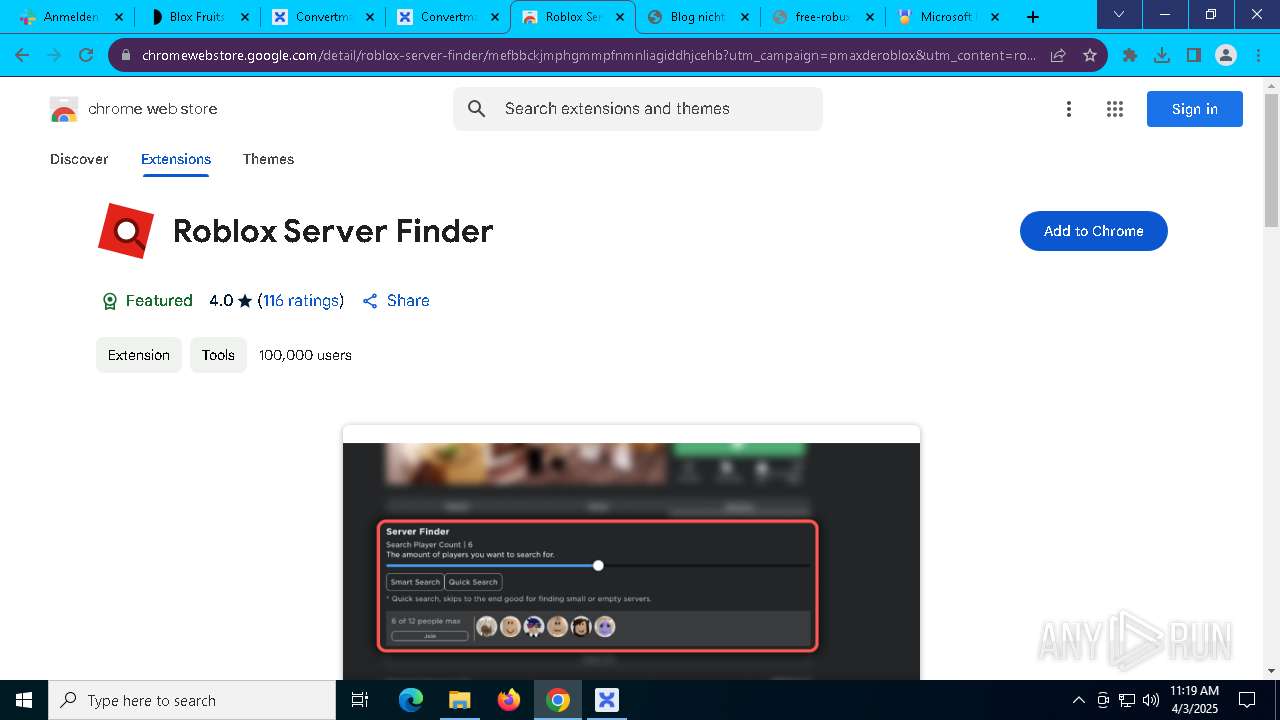Close the Microsoft tab
The width and height of the screenshot is (1280, 720).
point(994,17)
